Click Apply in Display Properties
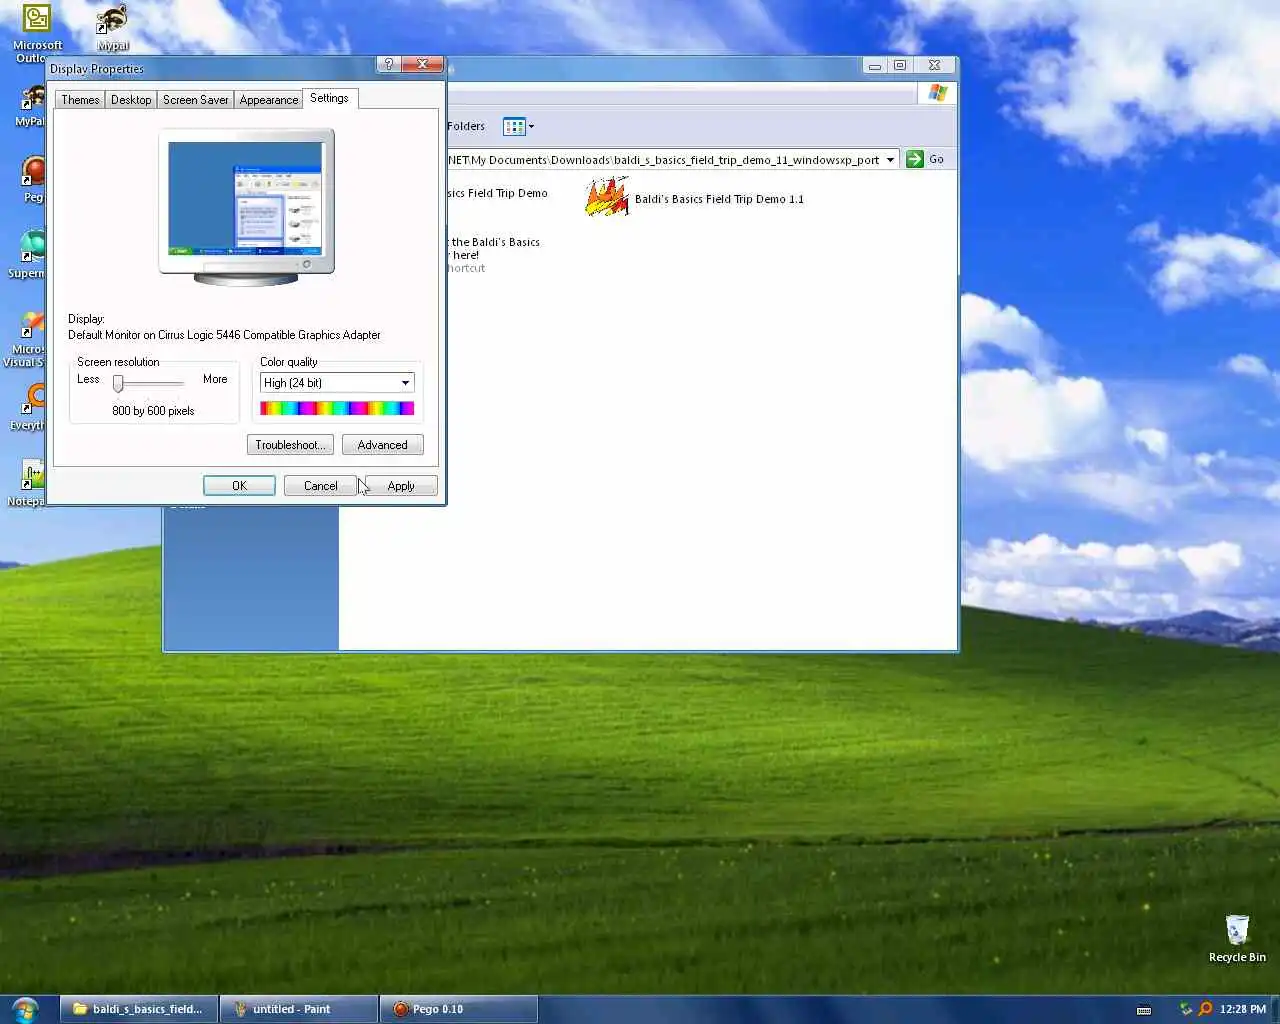Screen dimensions: 1280x1024 click(401, 486)
